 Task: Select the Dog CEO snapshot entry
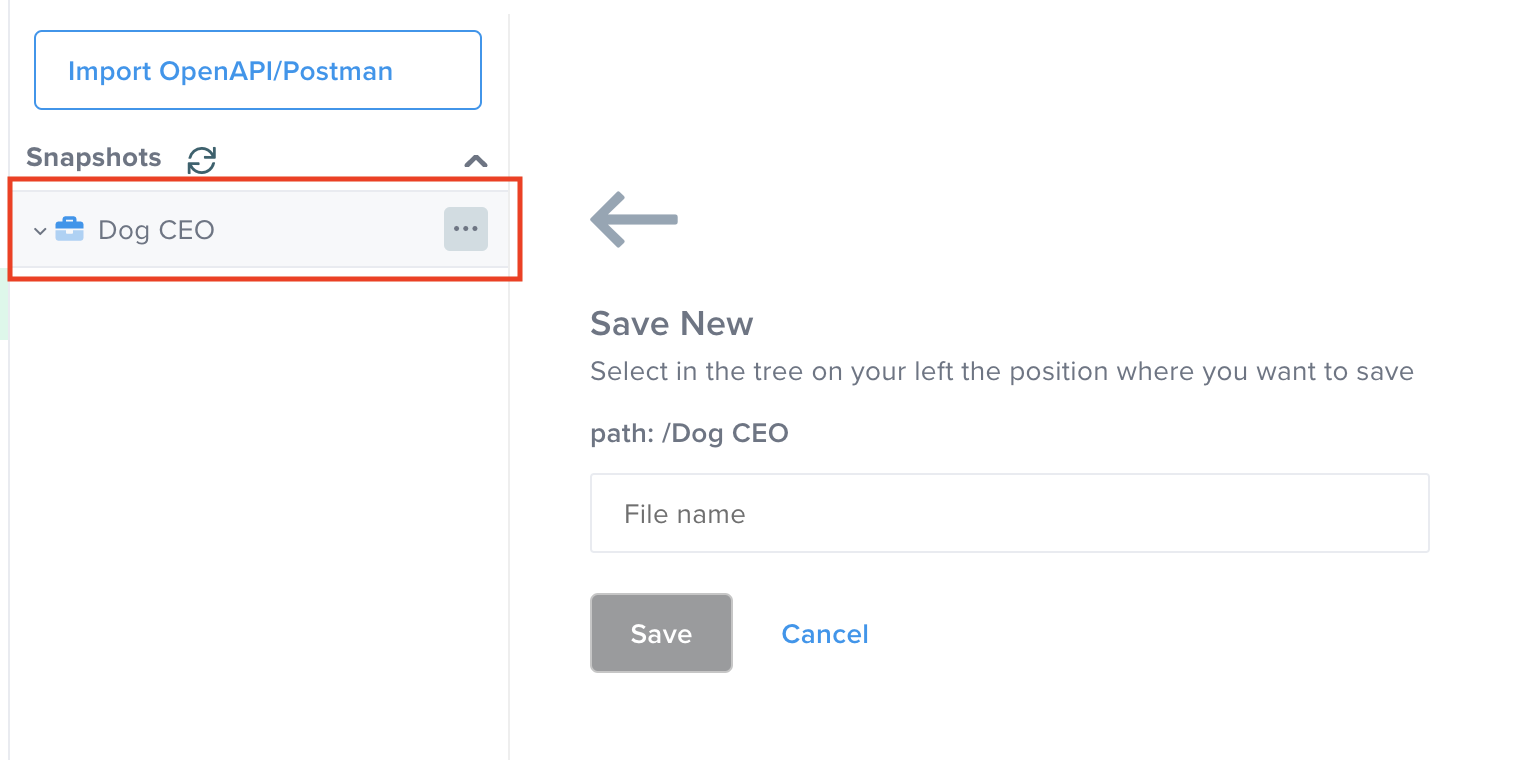pyautogui.click(x=155, y=229)
